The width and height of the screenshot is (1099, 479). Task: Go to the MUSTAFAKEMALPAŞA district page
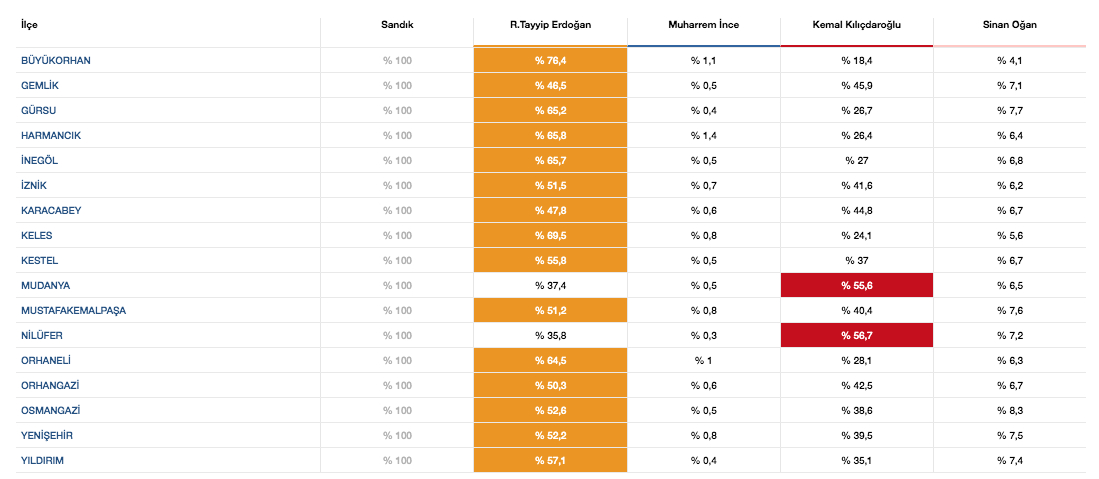tap(73, 311)
